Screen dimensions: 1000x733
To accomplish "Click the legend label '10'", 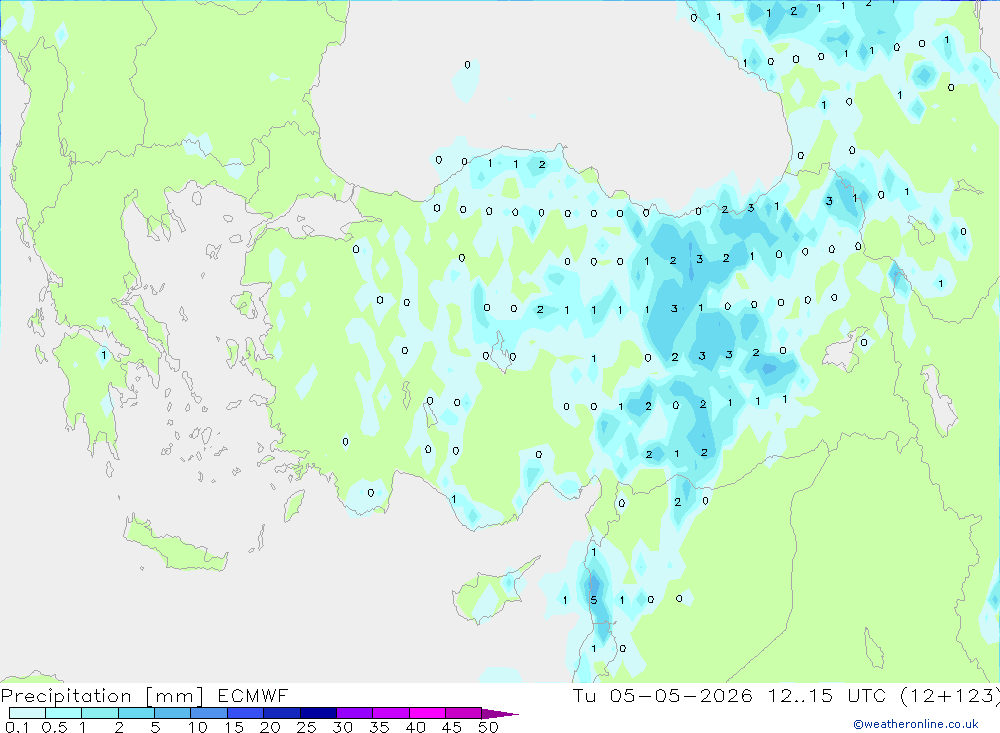I will 198,727.
